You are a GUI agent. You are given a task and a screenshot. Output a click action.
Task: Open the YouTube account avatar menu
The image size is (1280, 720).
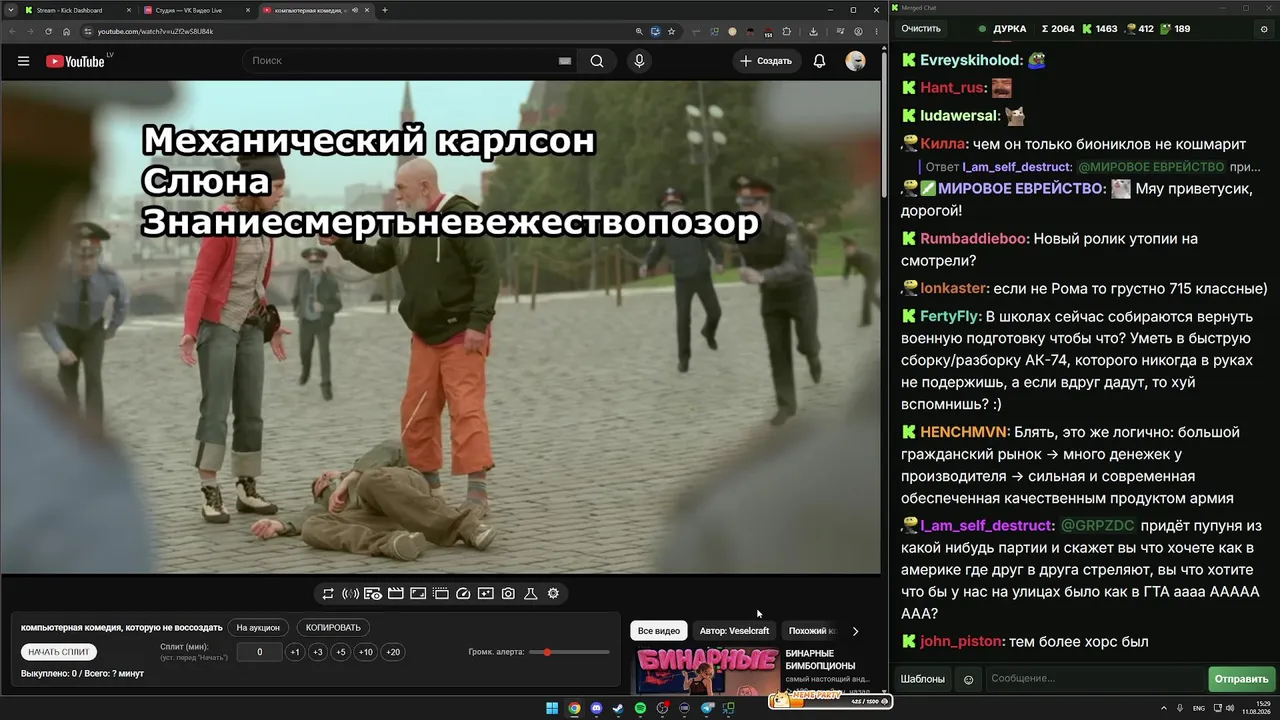point(855,61)
